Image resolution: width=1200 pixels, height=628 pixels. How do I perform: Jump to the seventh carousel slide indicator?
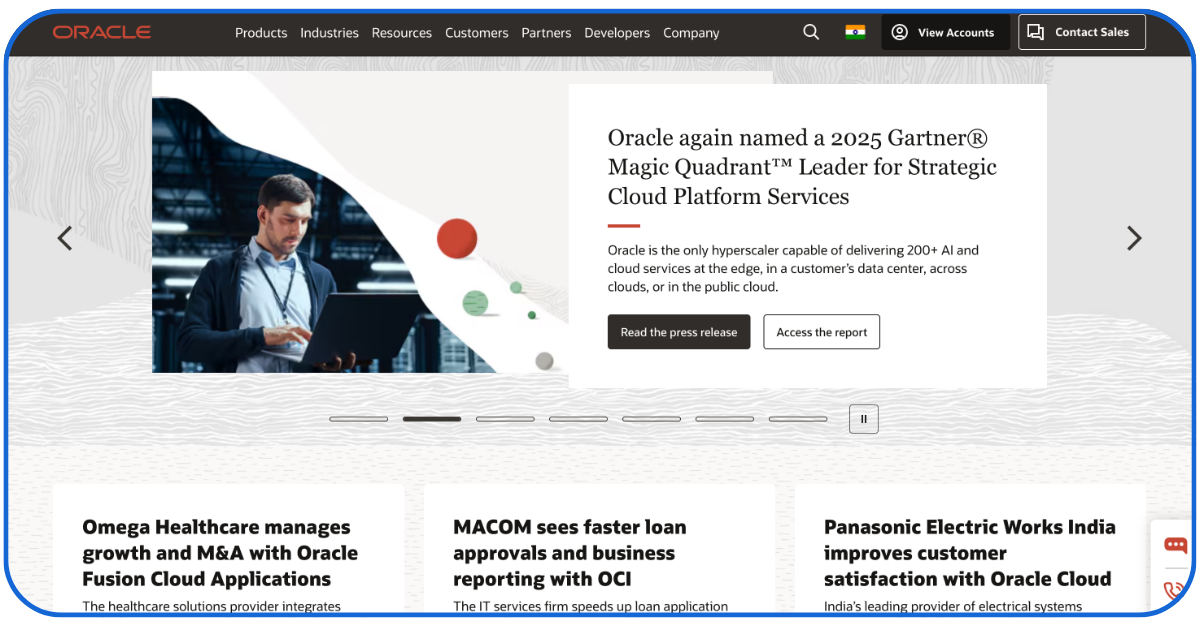(798, 419)
